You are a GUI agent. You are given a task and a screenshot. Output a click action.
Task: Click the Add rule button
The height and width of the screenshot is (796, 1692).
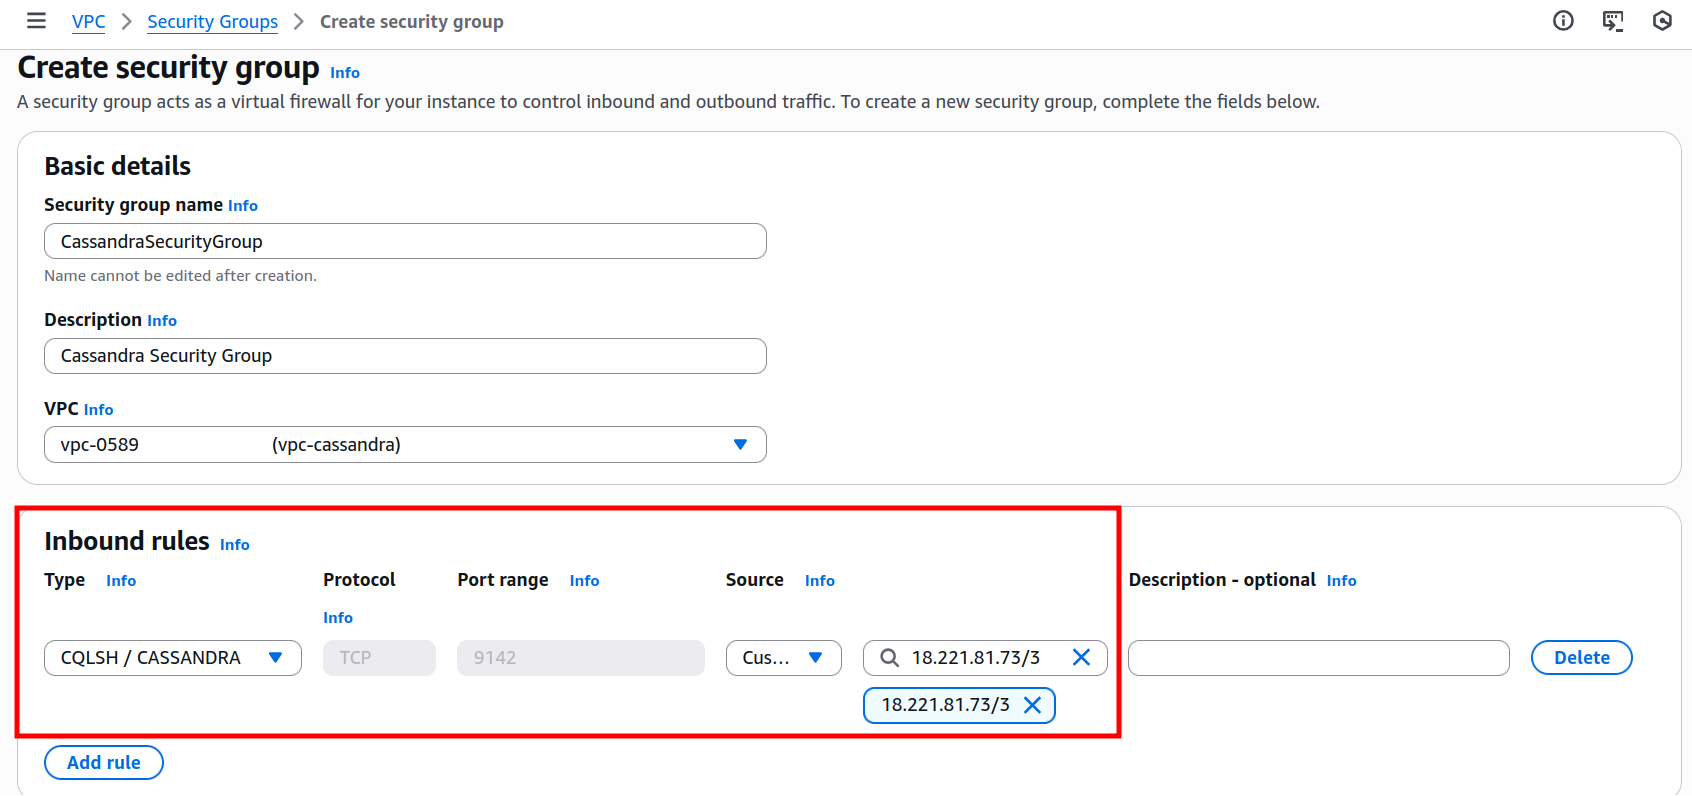(104, 762)
